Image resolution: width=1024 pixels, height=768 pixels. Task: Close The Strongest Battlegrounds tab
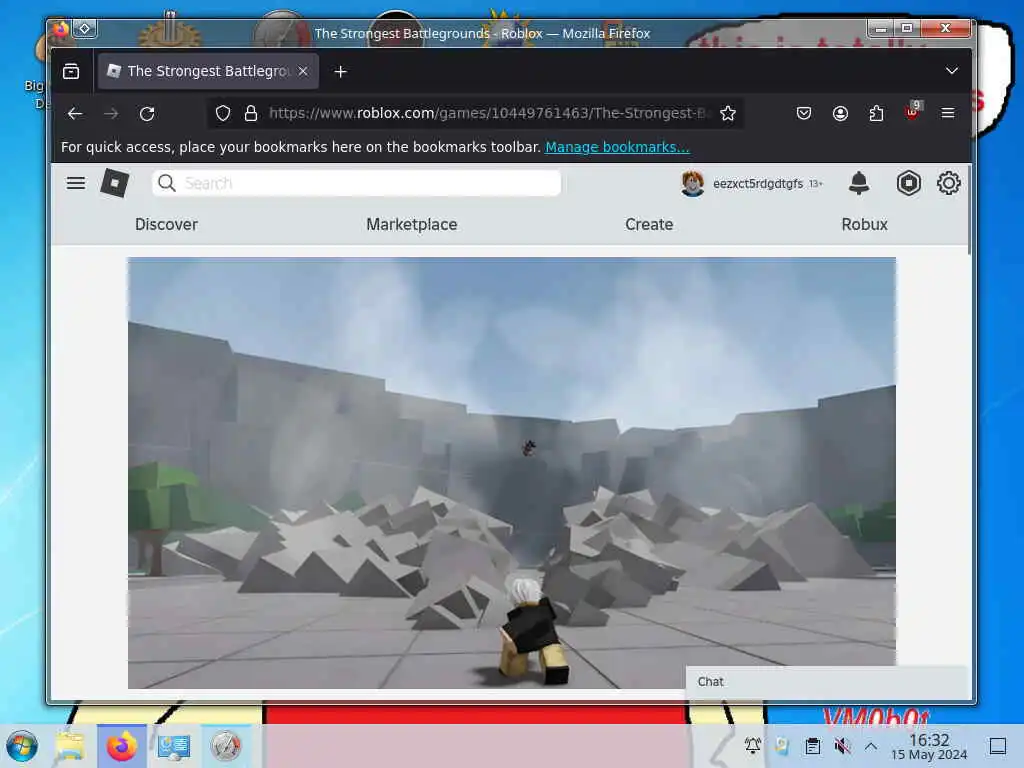pos(303,71)
